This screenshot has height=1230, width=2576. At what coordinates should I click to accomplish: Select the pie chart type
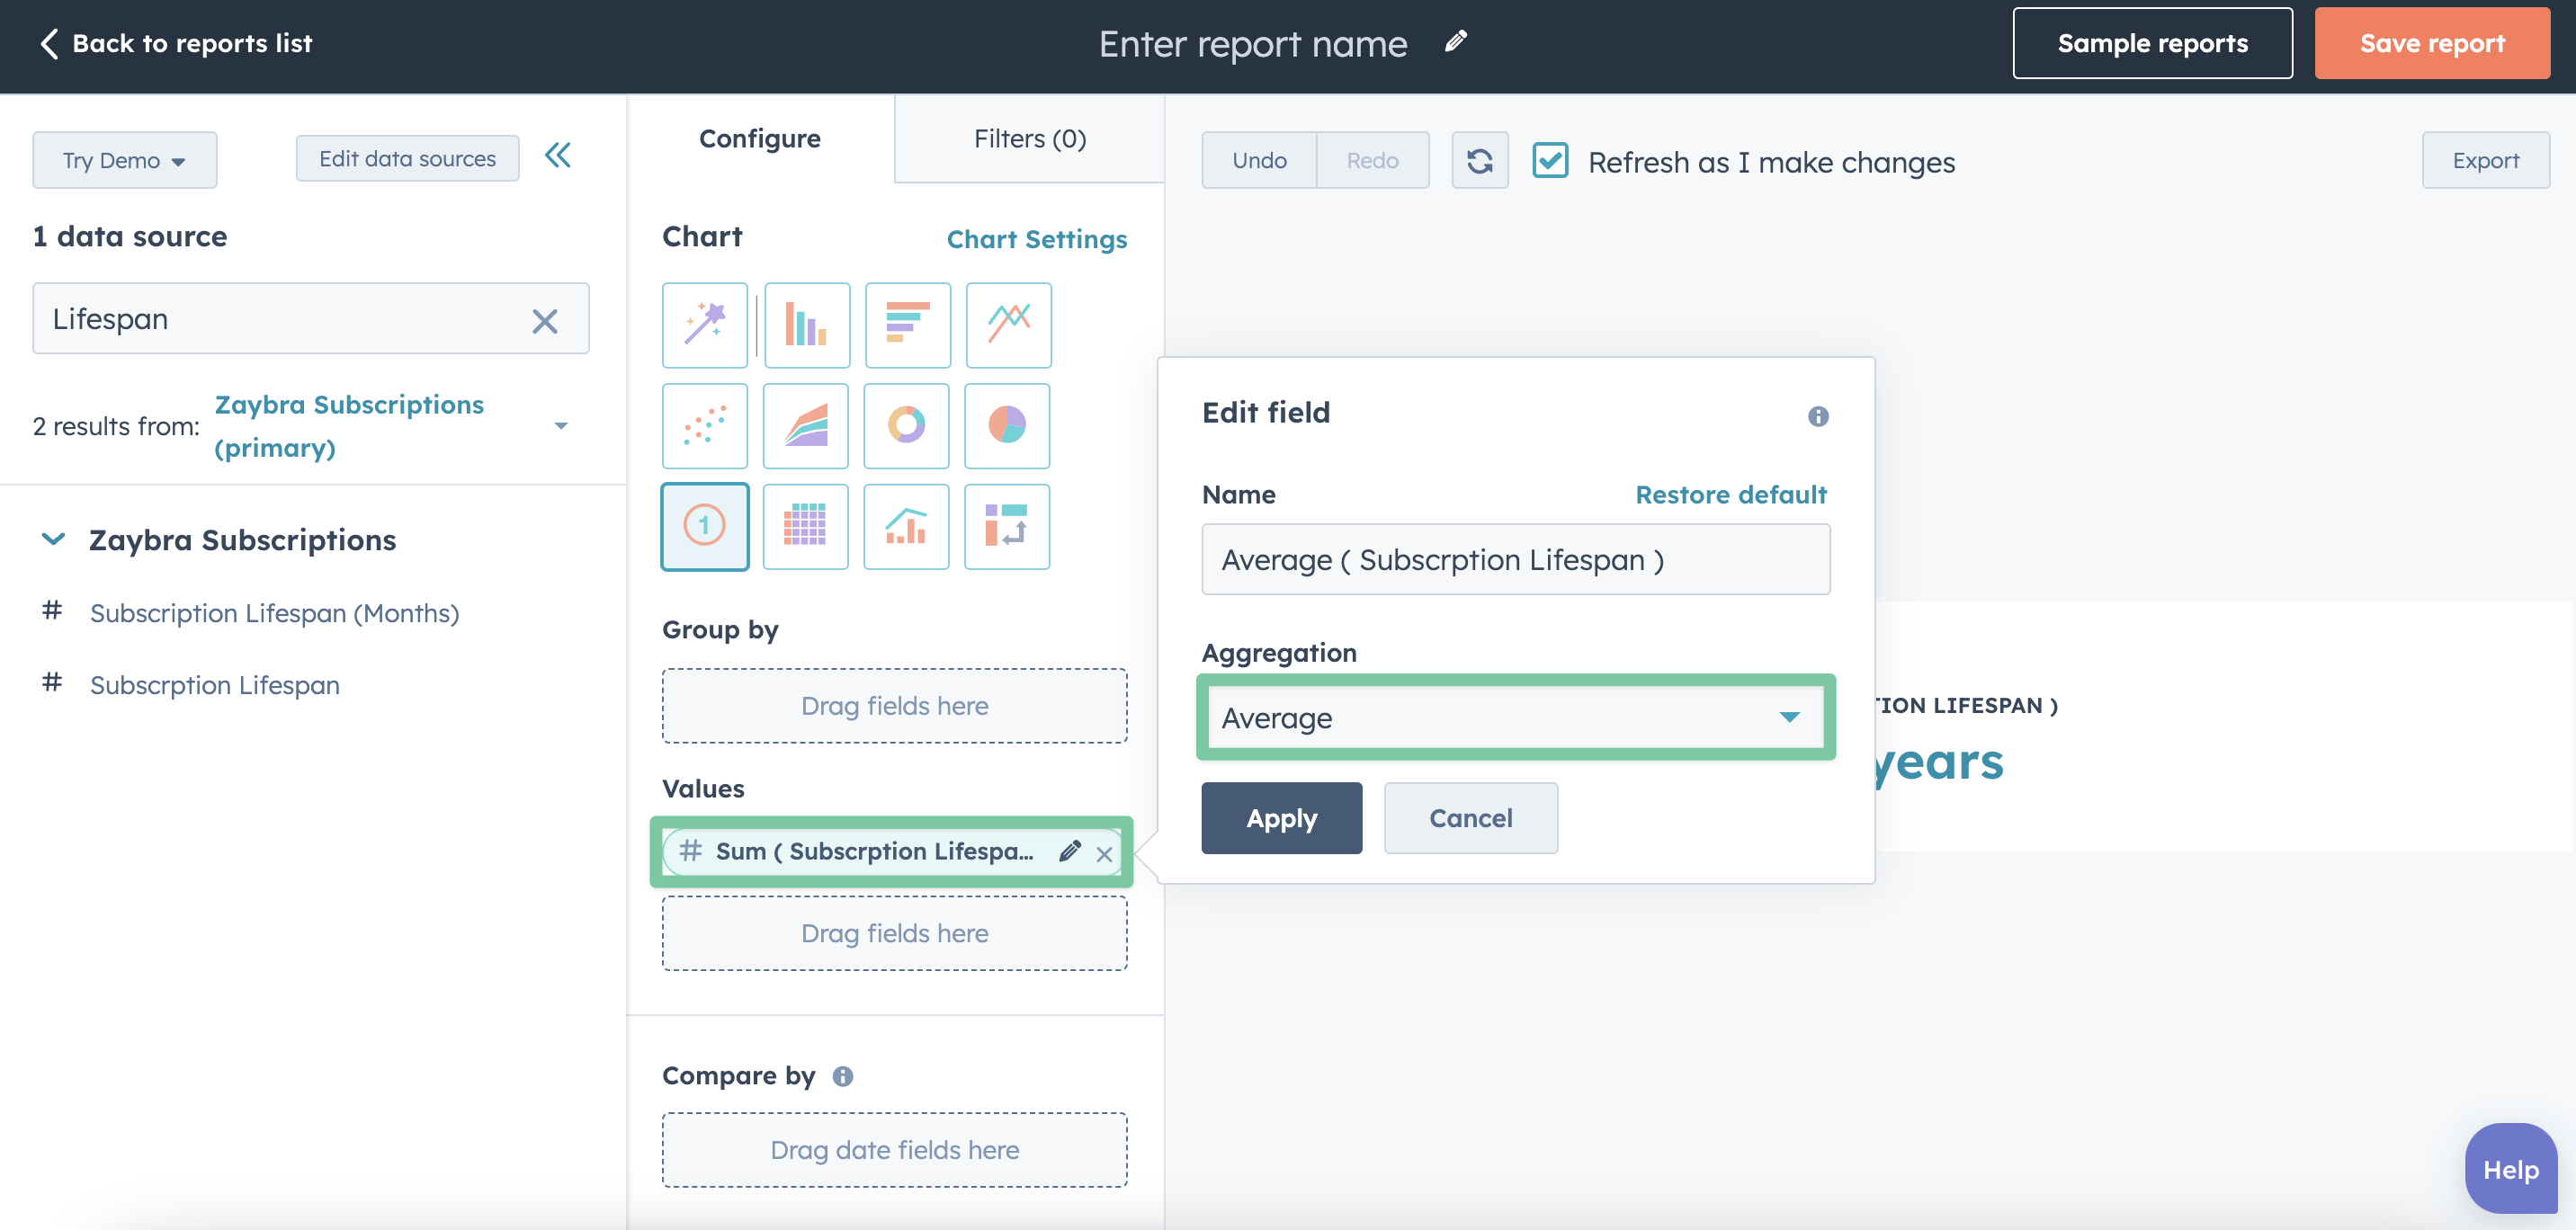[1007, 425]
